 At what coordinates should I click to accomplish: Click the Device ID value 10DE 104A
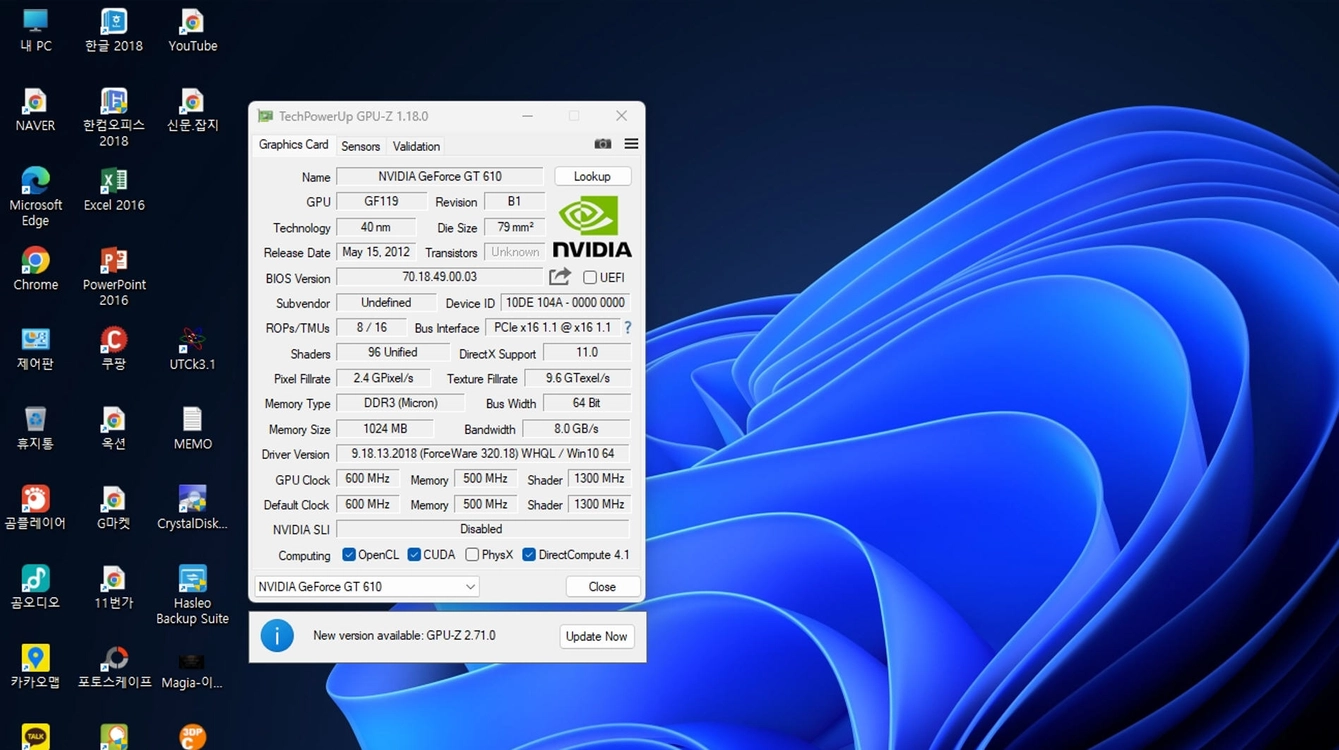(565, 302)
